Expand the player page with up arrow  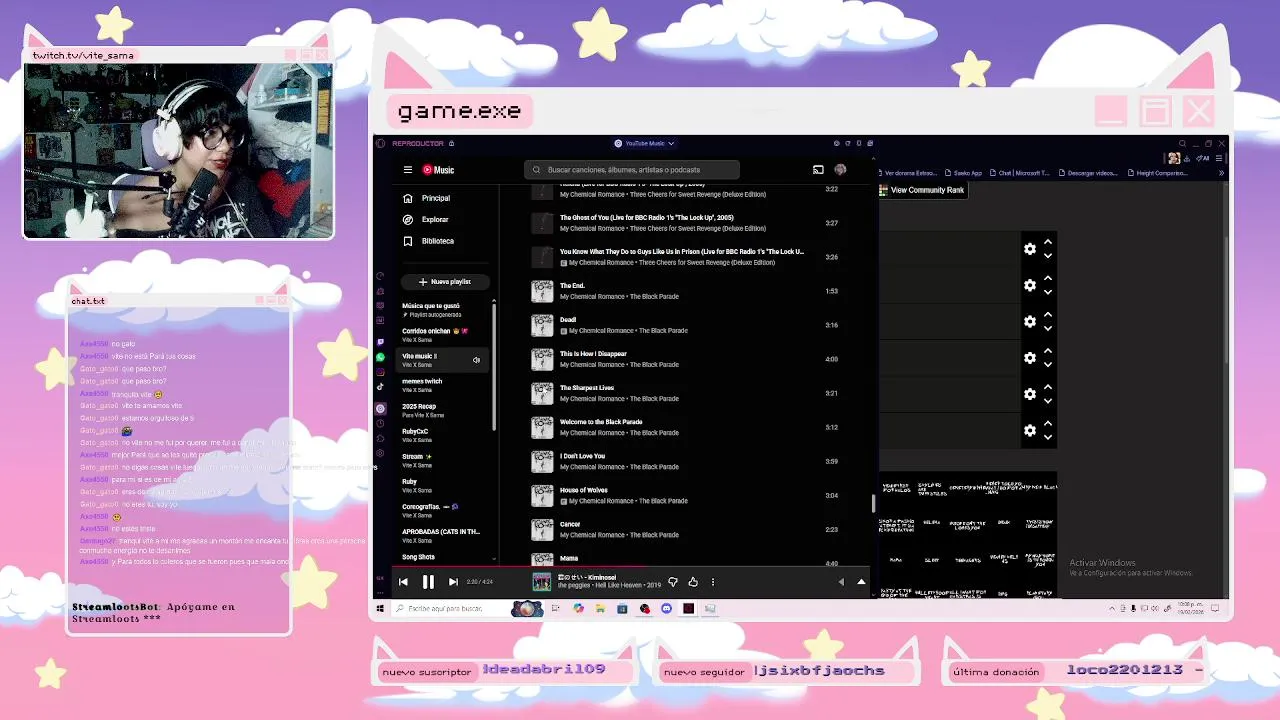pos(861,582)
